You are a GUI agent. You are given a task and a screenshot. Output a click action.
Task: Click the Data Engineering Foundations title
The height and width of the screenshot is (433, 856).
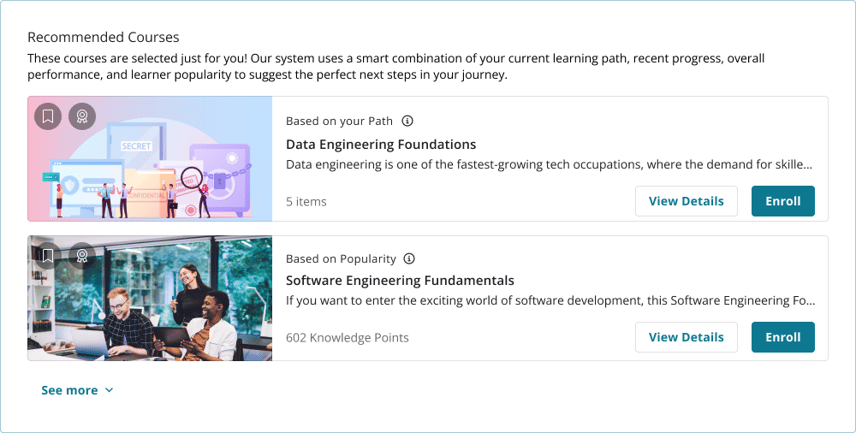point(381,144)
